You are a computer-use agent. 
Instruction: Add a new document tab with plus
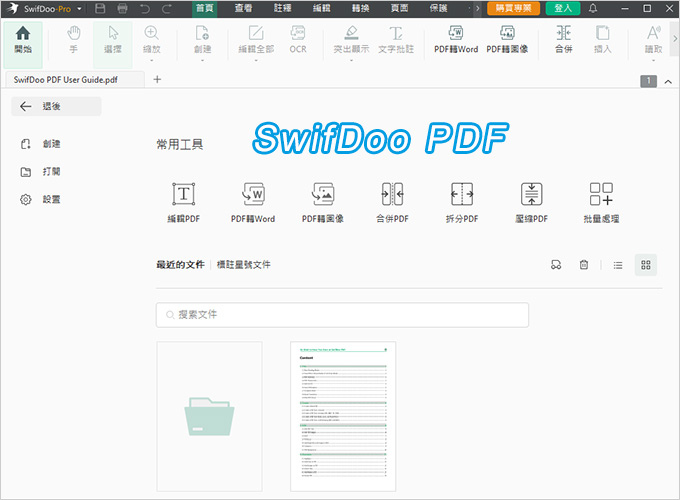click(x=157, y=79)
